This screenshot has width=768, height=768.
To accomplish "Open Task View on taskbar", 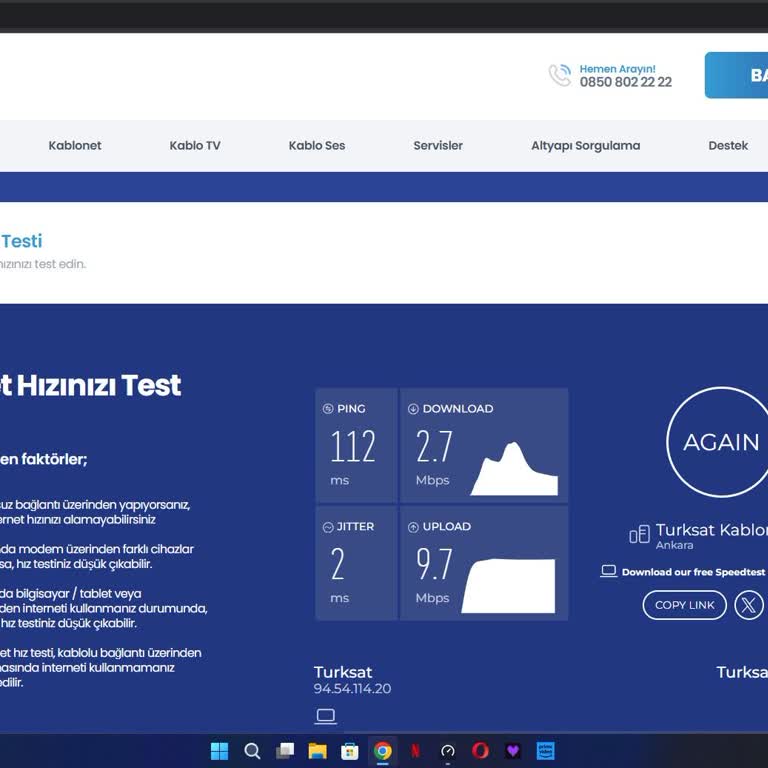I will (285, 751).
